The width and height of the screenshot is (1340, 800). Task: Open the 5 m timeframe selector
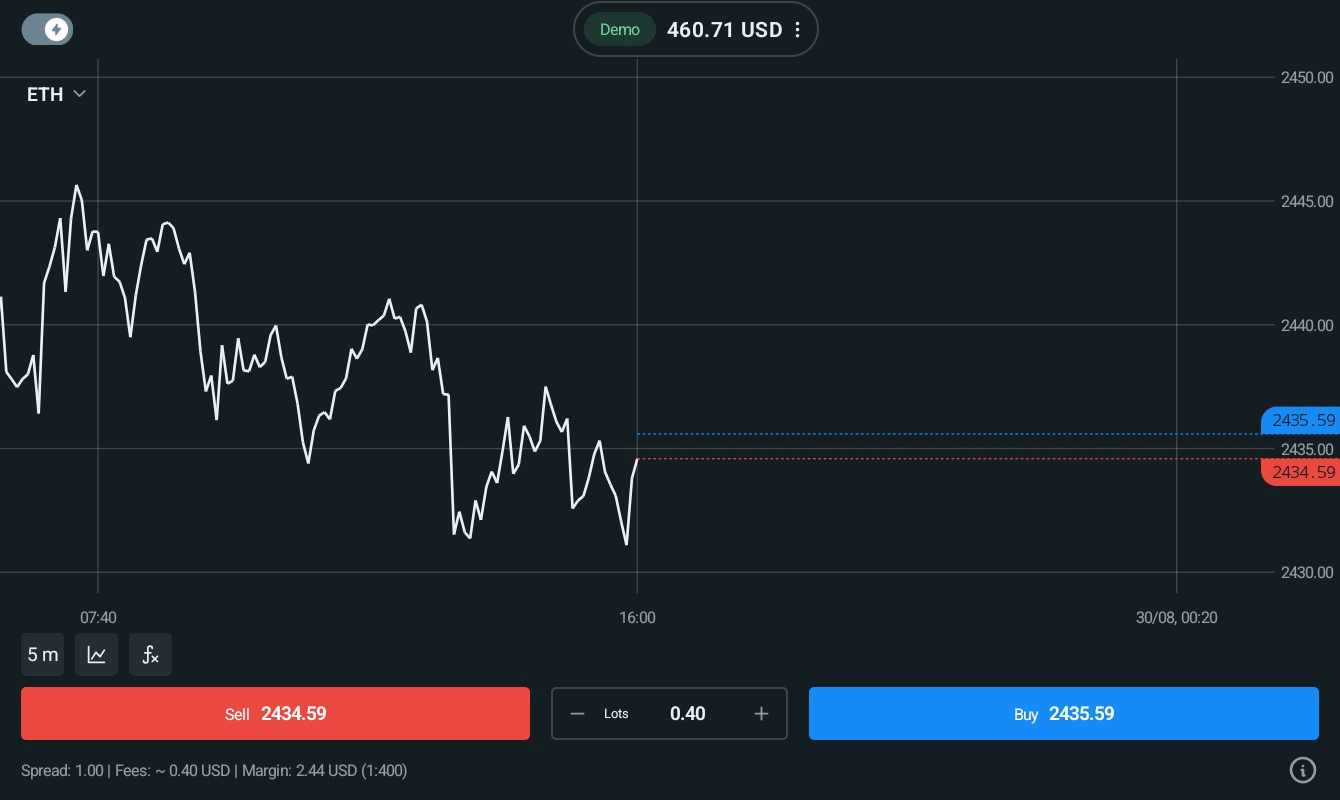(x=43, y=655)
